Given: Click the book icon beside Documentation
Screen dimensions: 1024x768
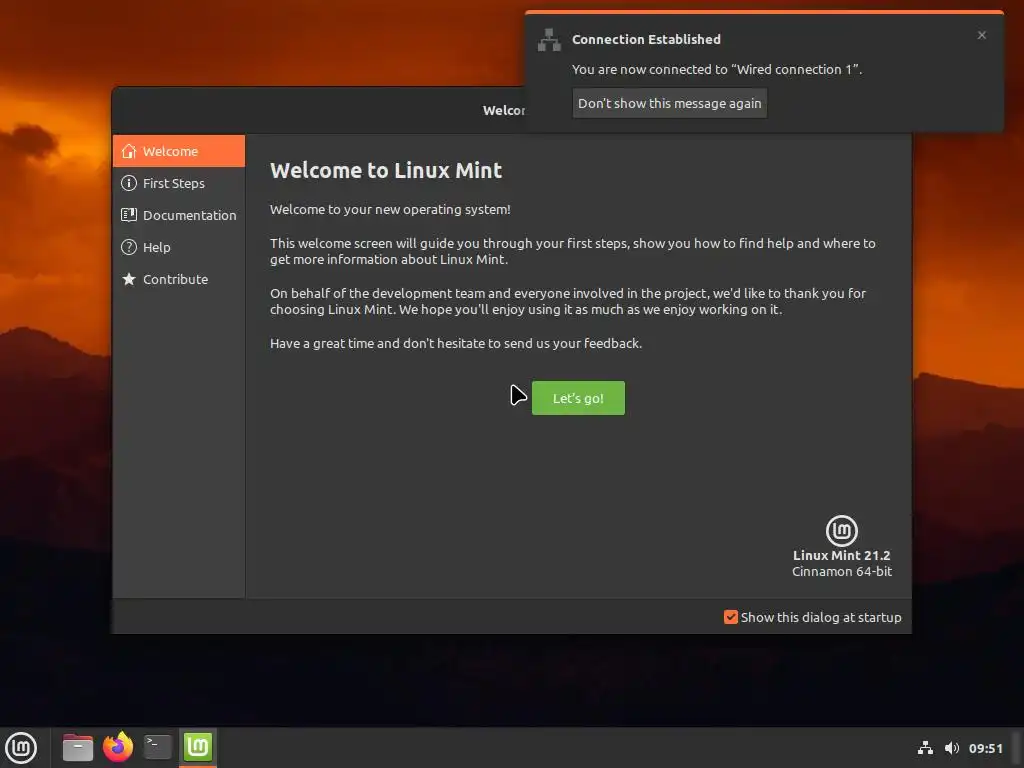Looking at the screenshot, I should (129, 215).
